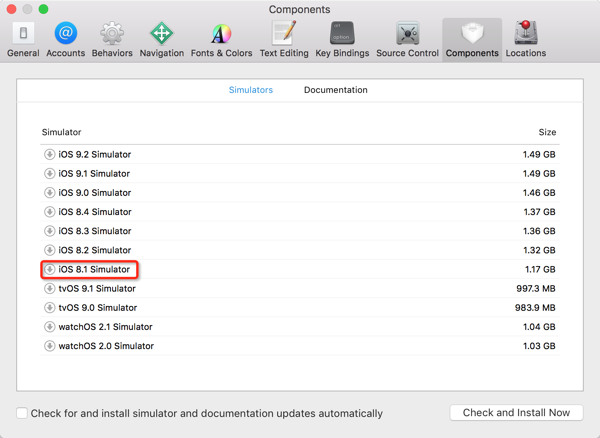Screen dimensions: 600x438
Task: Switch to the Simulators tab
Action: pos(251,90)
